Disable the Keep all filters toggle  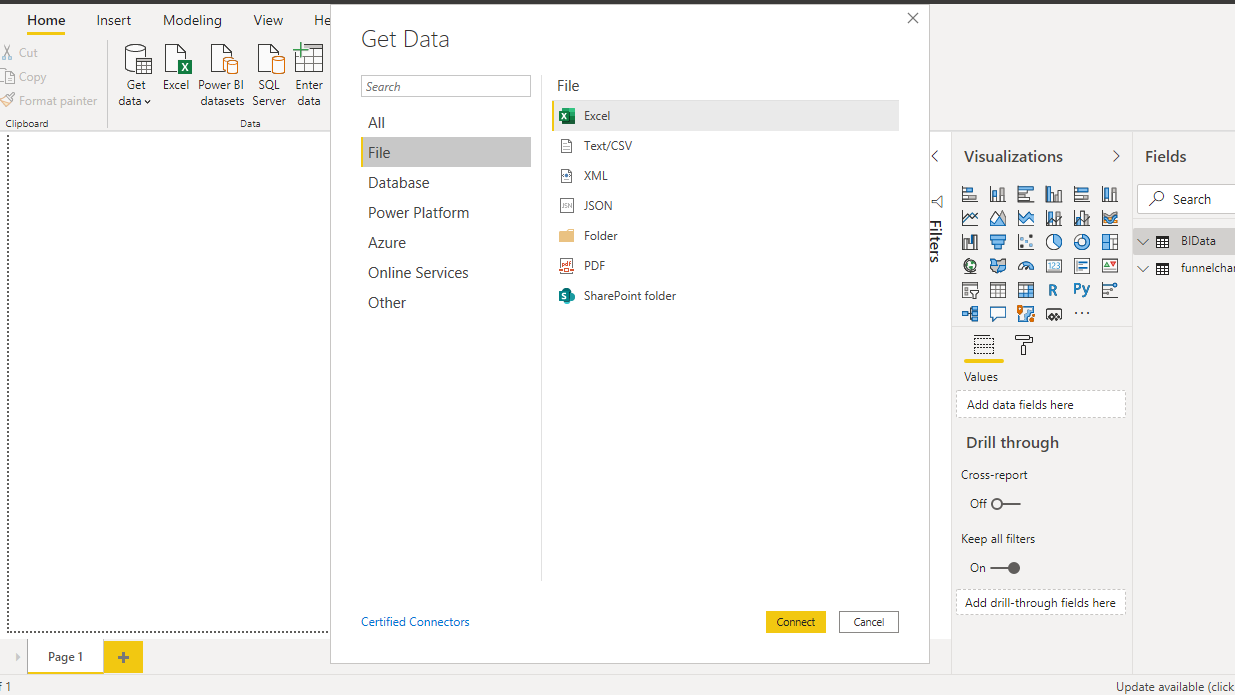(1004, 568)
